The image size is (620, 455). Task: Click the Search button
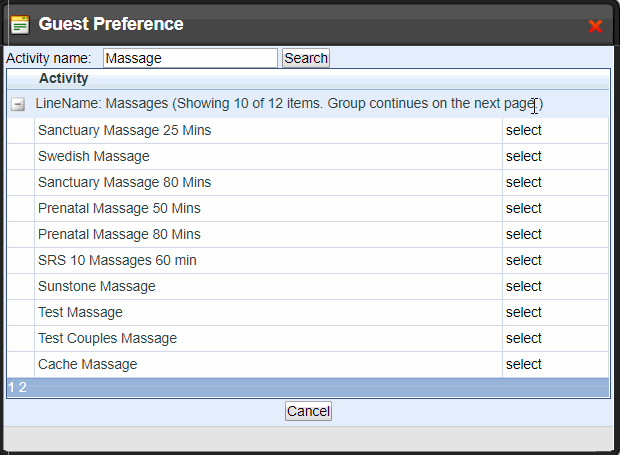pyautogui.click(x=306, y=58)
